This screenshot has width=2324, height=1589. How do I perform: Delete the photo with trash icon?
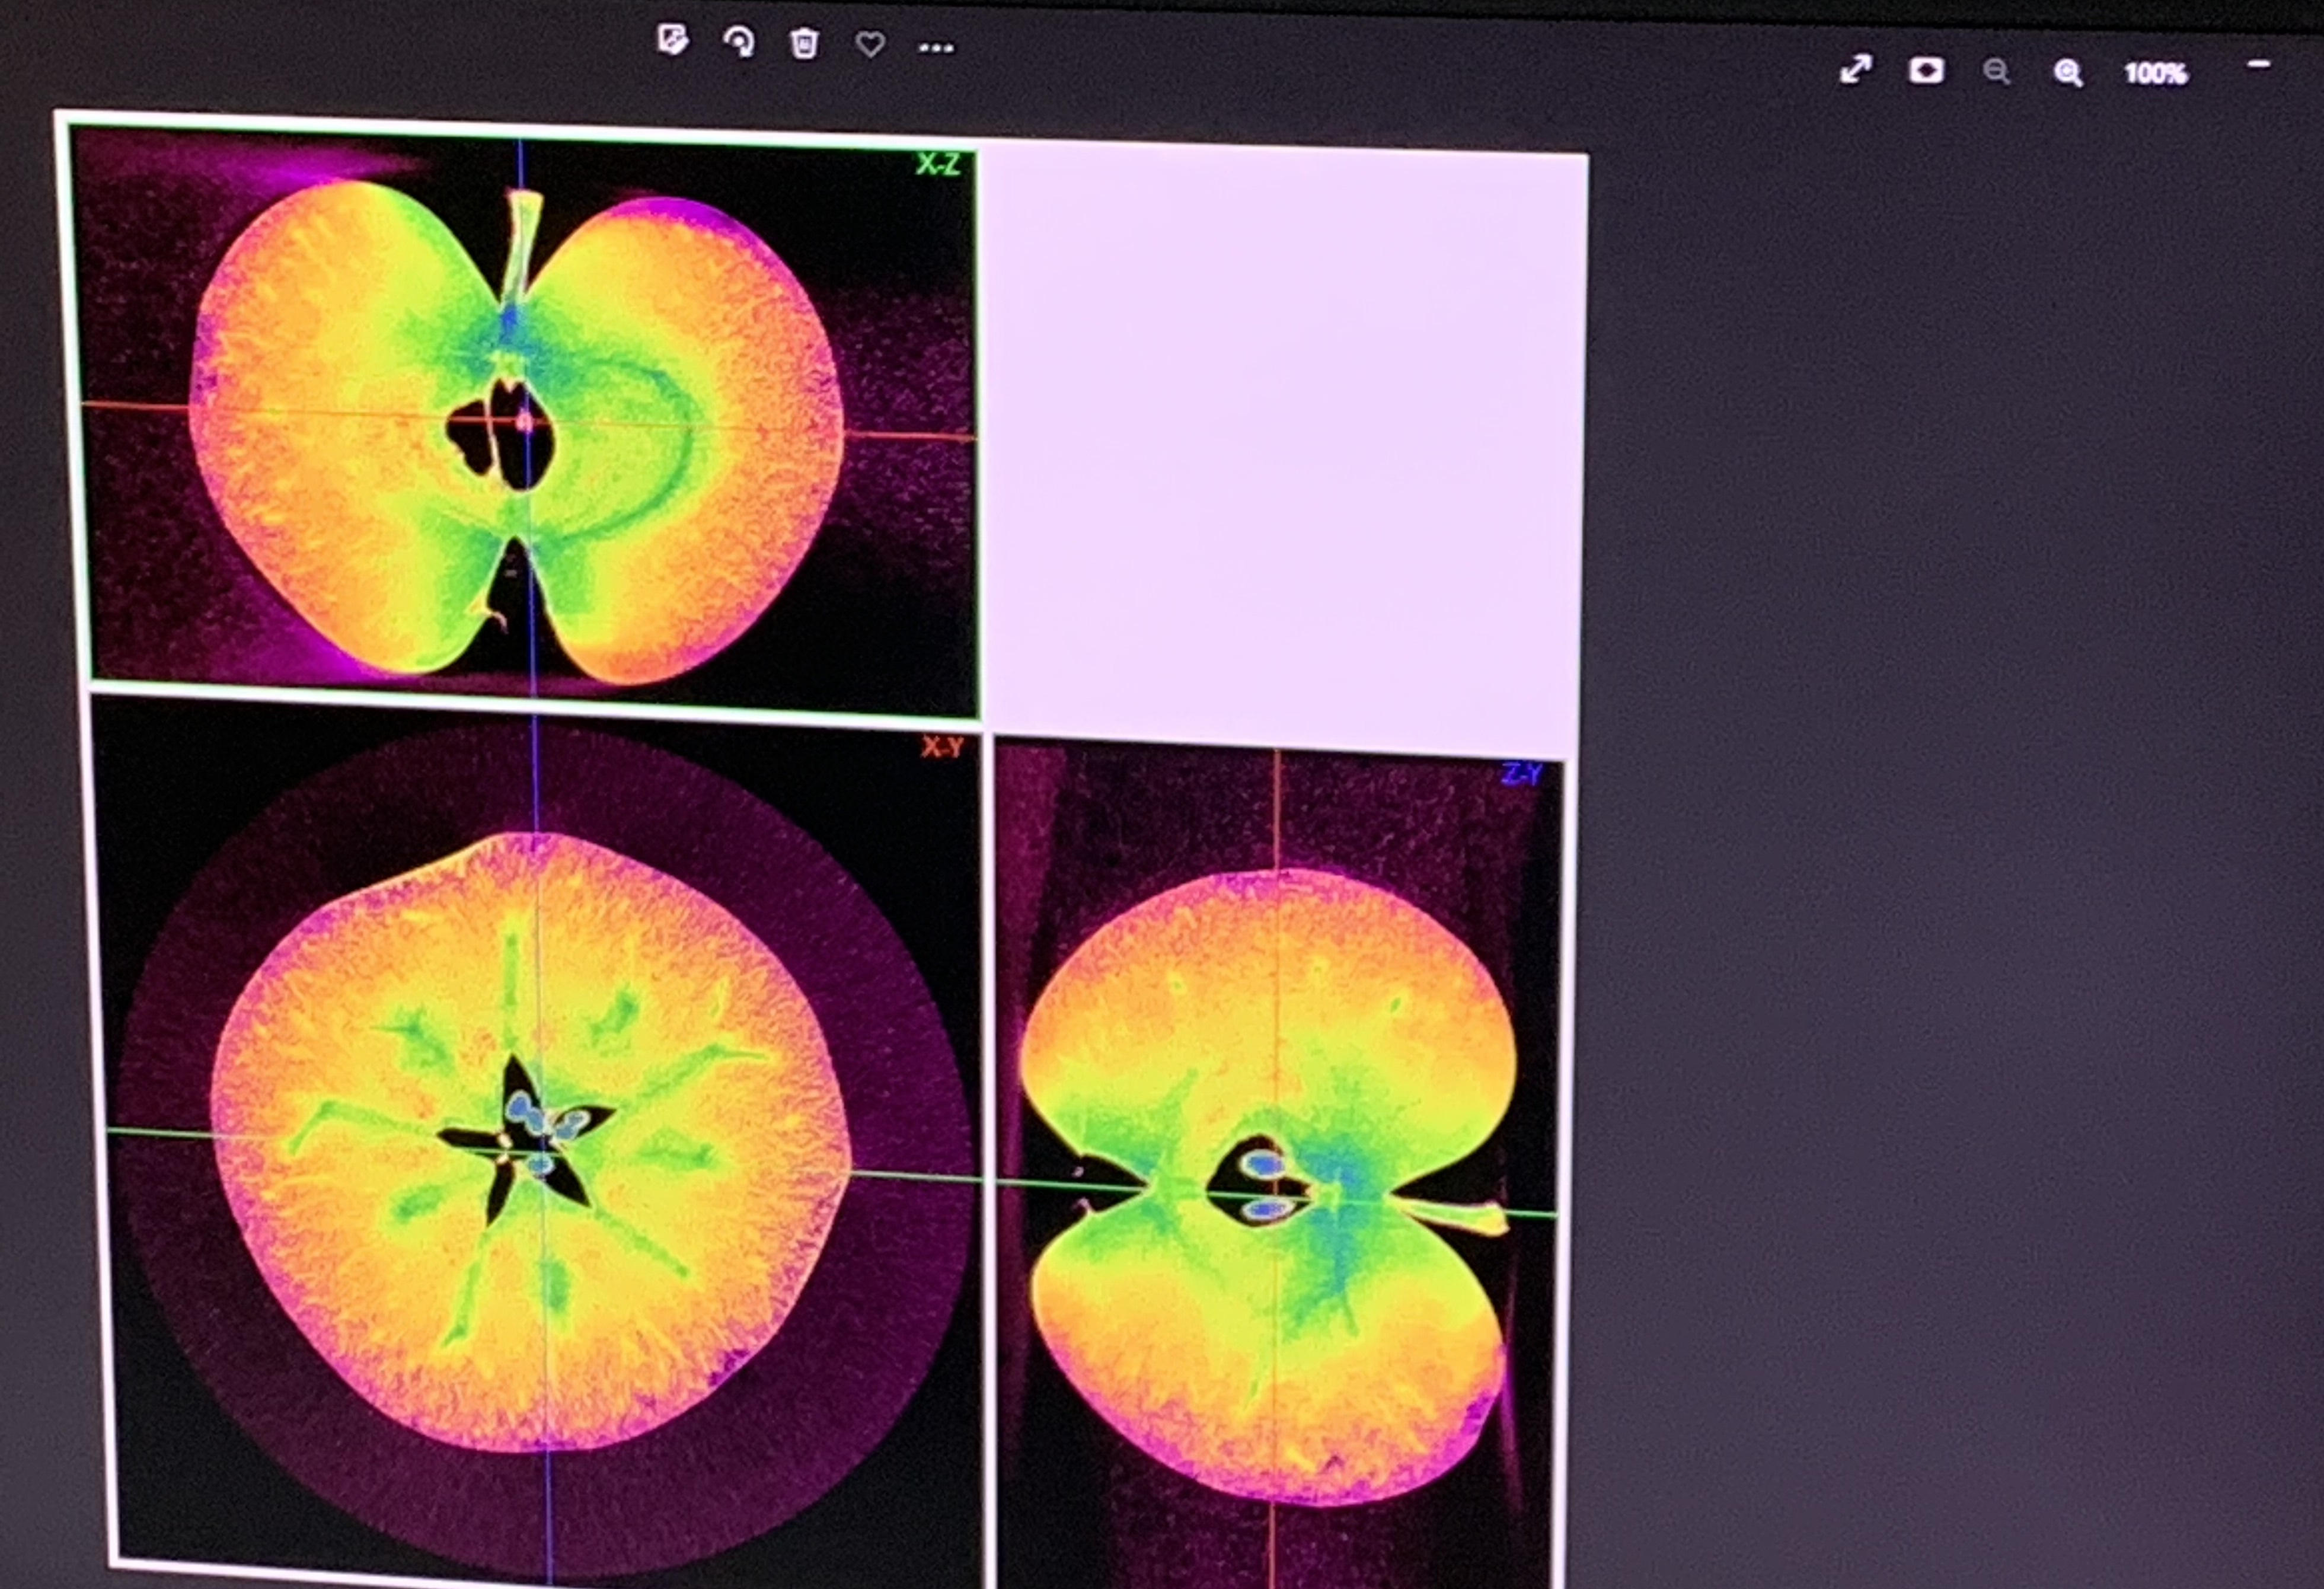click(804, 44)
